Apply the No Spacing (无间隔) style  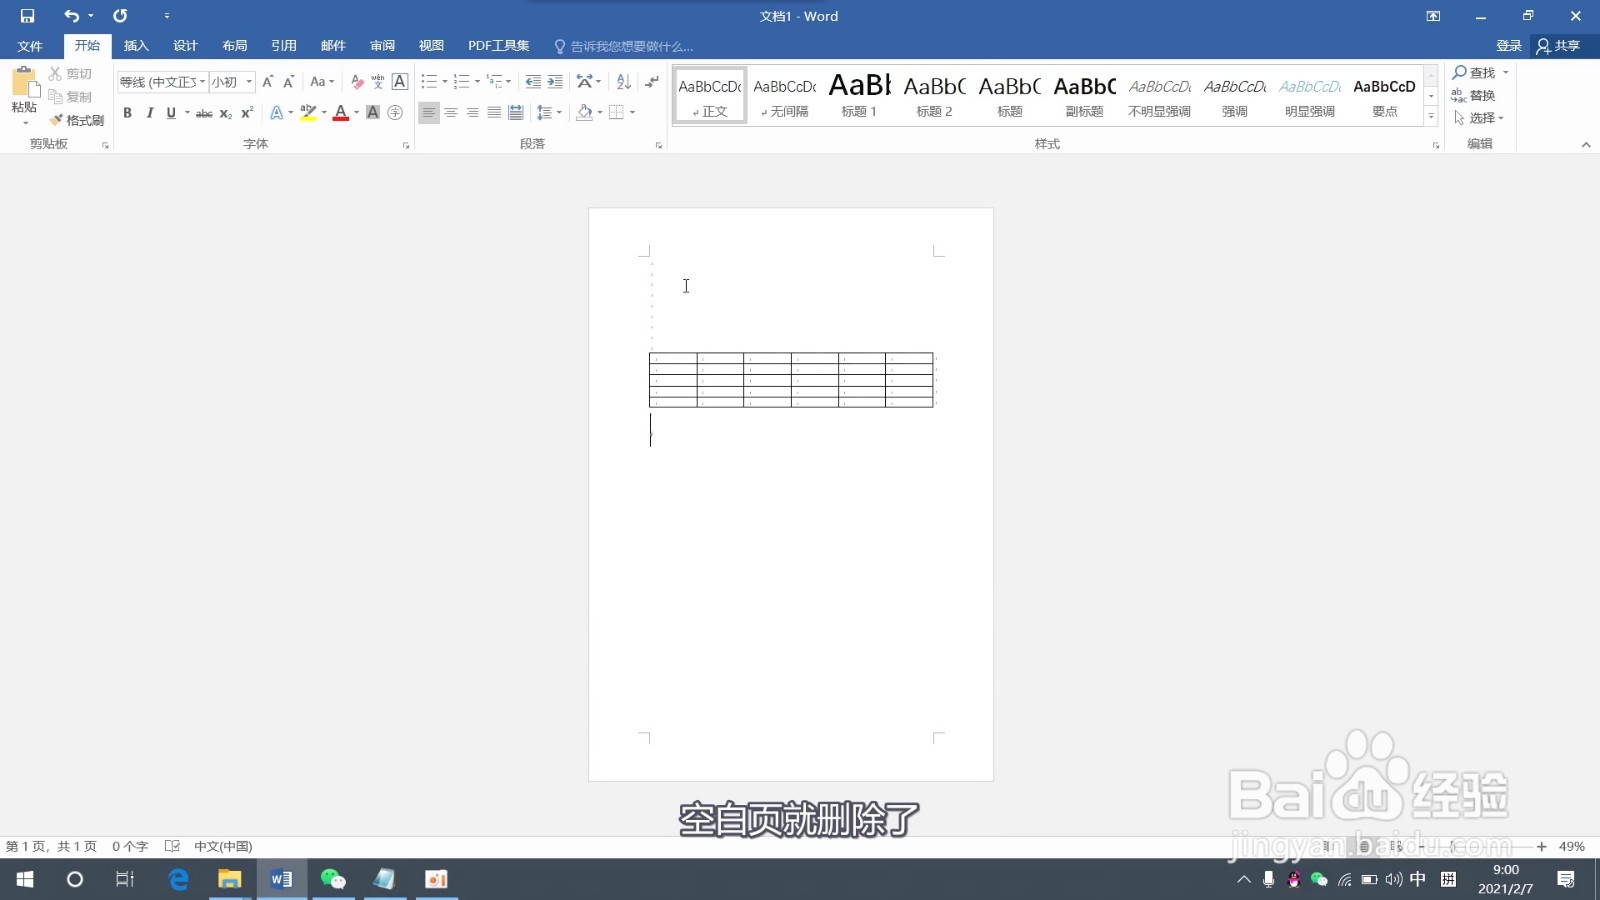785,96
